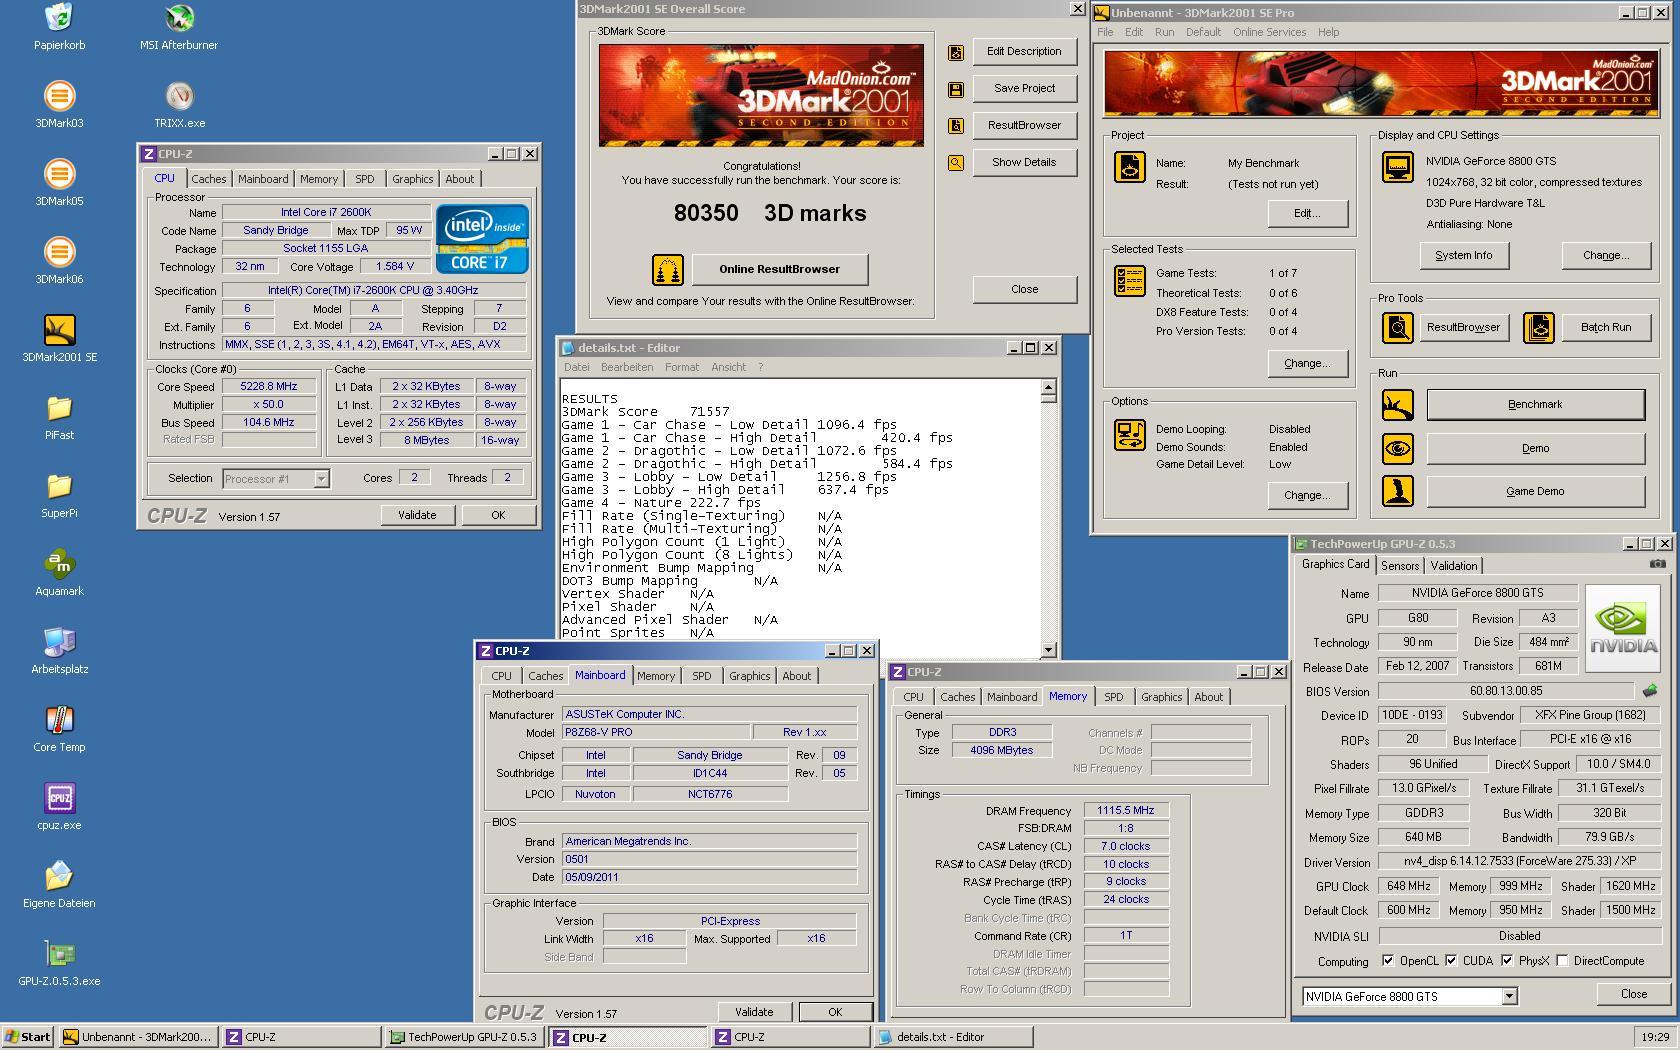This screenshot has height=1050, width=1680.
Task: Enable the DirectCompute checkbox in GPU-Z
Action: coord(1562,961)
